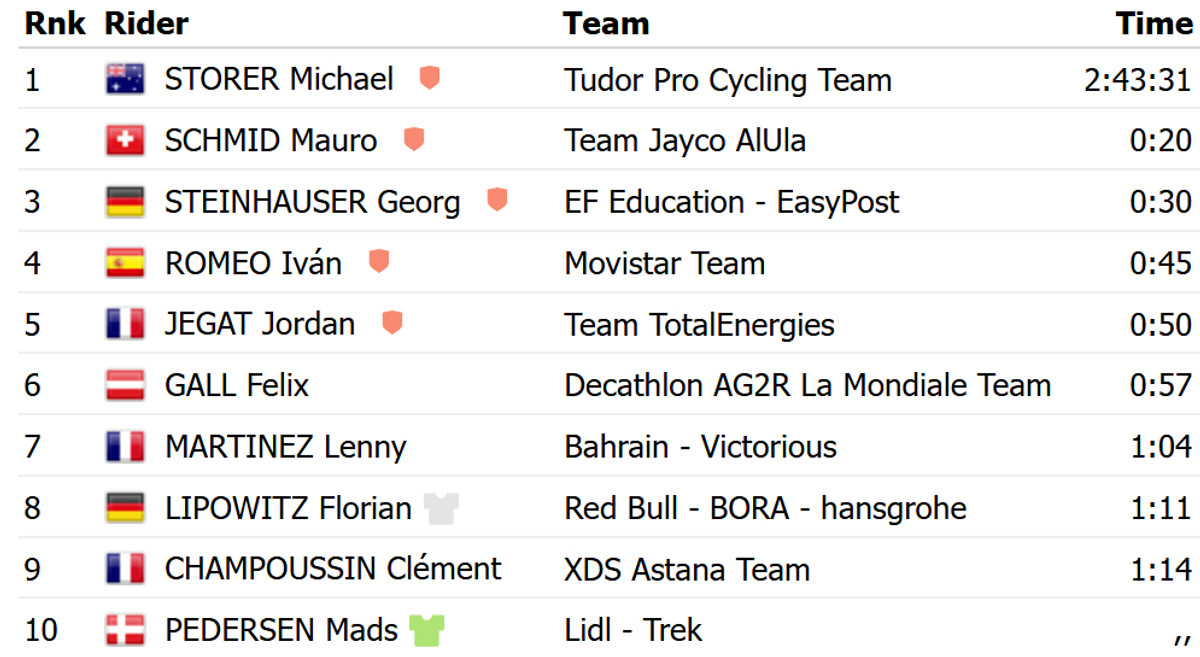Click the orange shield beside ROMEO Iván
1200x657 pixels.
[x=378, y=262]
